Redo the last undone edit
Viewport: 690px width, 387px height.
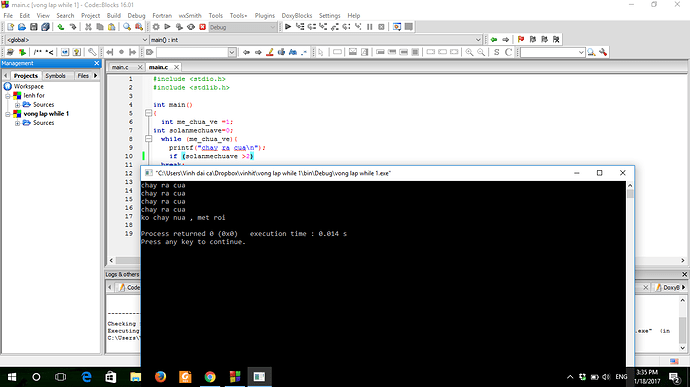point(73,27)
